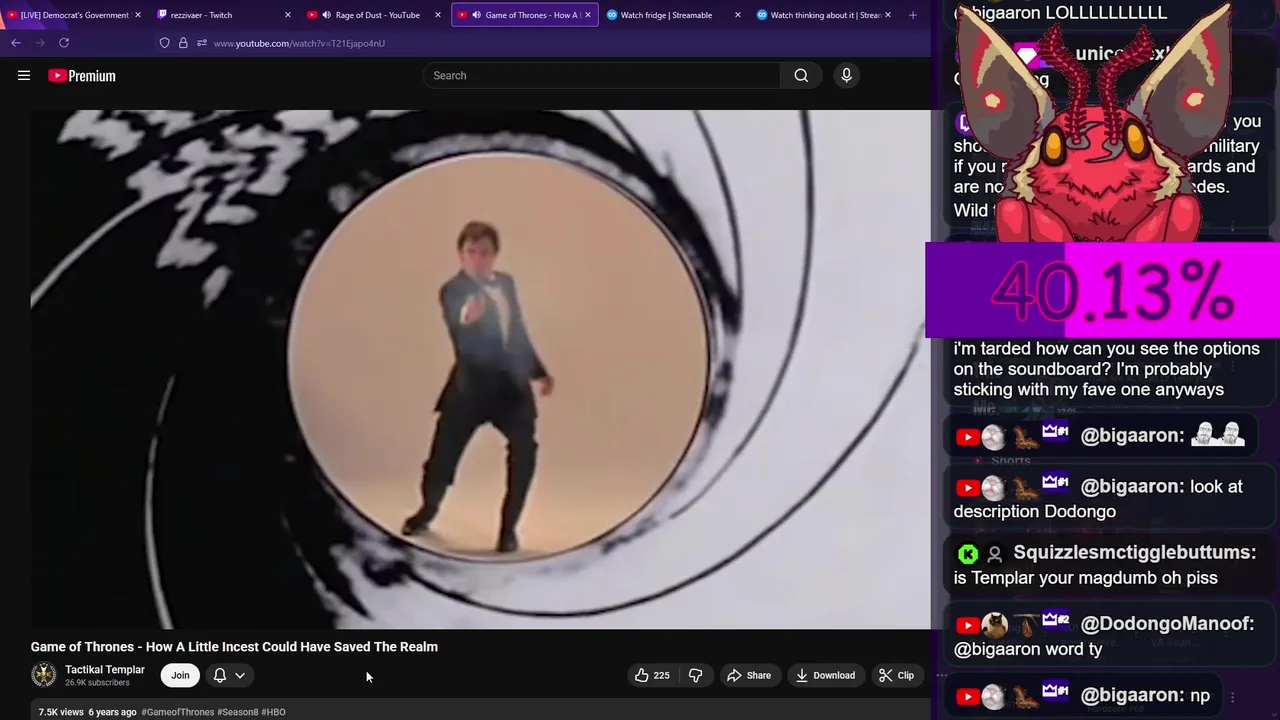Start voice search with microphone icon
The height and width of the screenshot is (720, 1280).
[846, 75]
